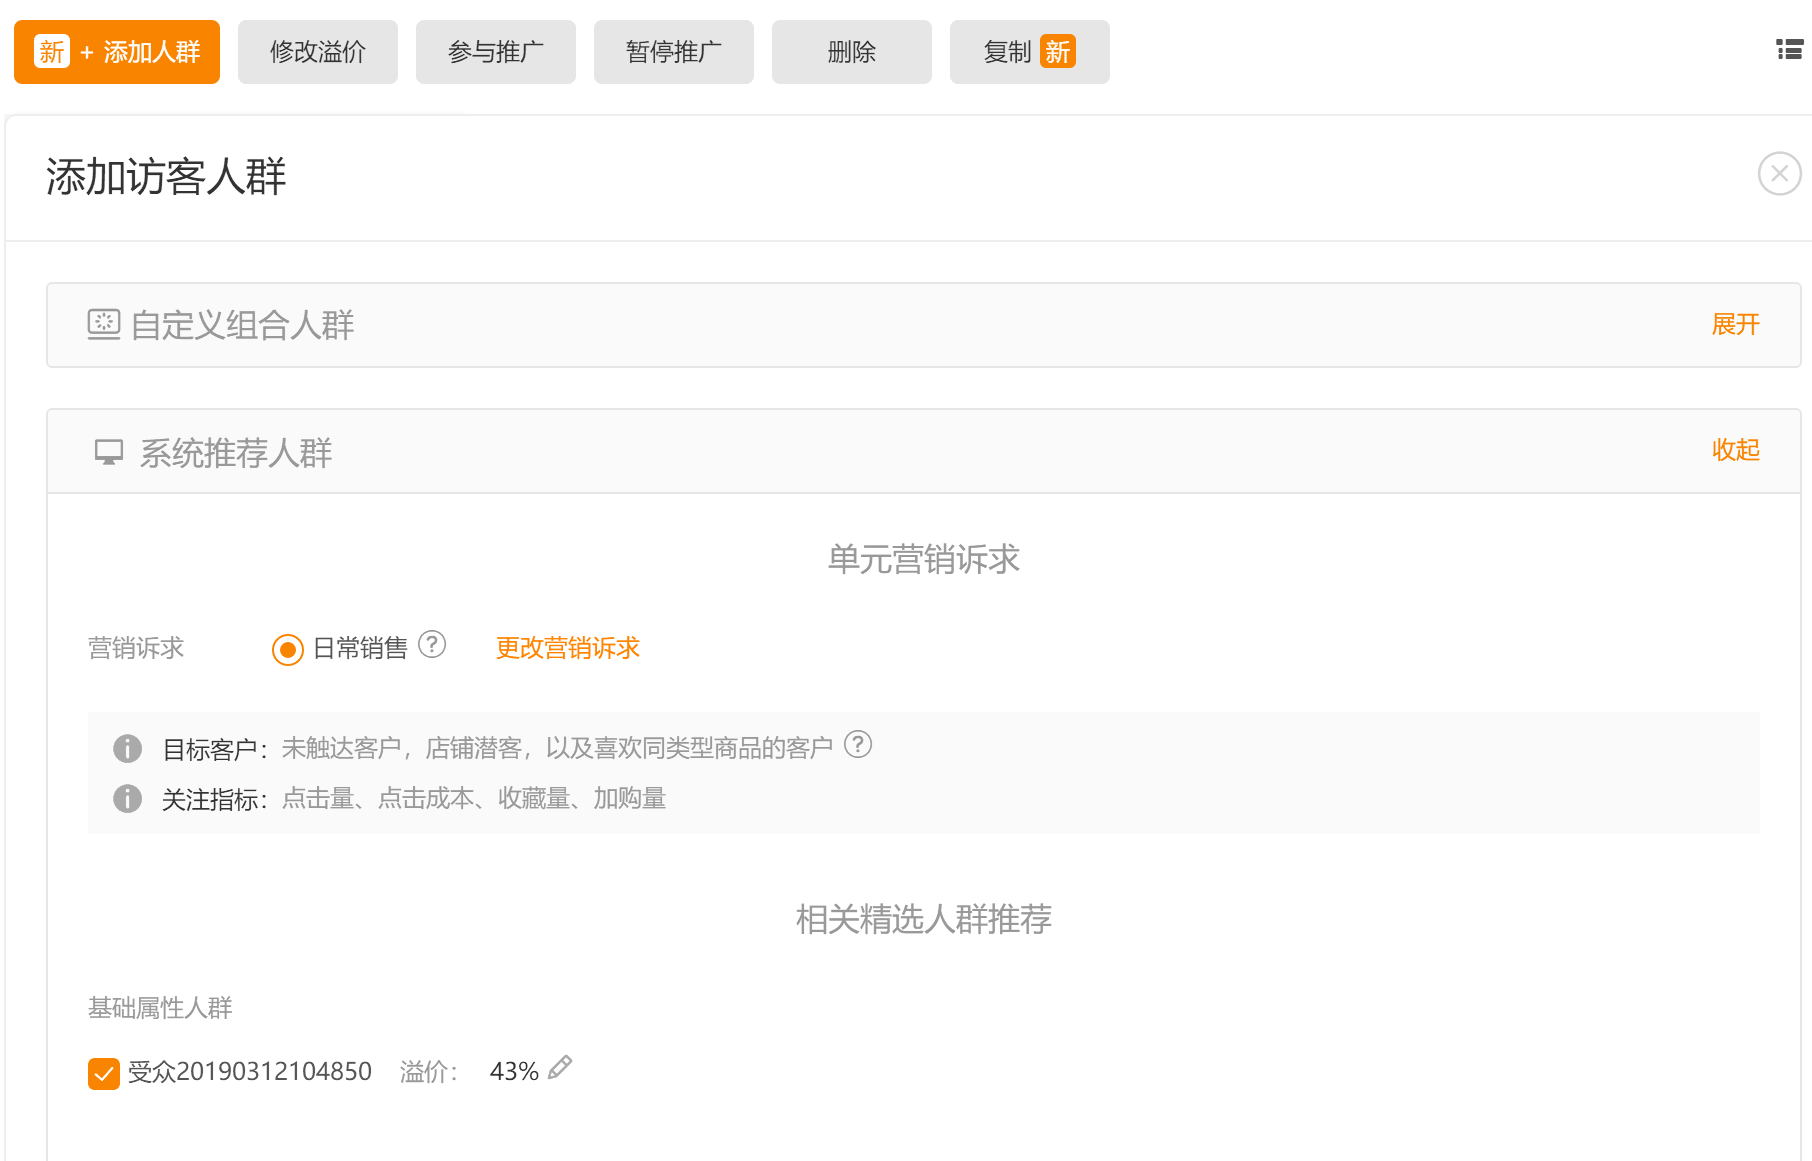The width and height of the screenshot is (1812, 1161).
Task: Click the 参与推广 button
Action: 496,52
